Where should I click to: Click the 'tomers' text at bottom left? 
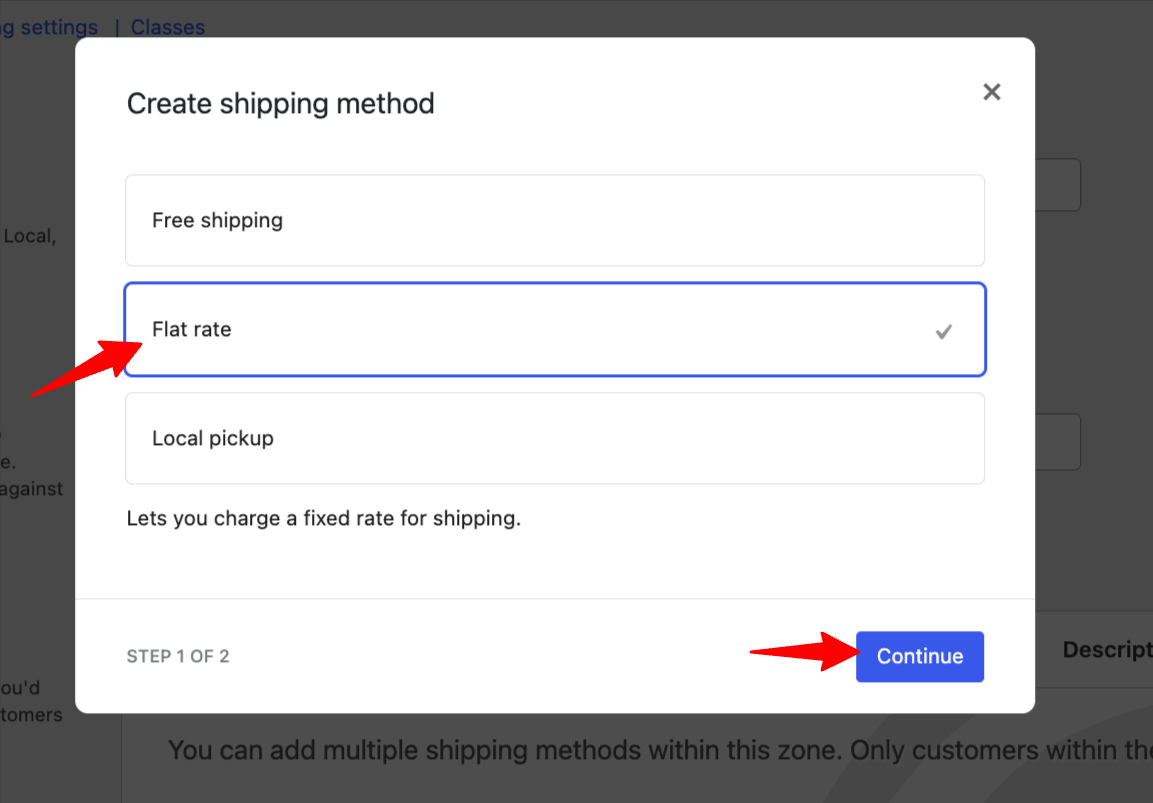tap(32, 715)
